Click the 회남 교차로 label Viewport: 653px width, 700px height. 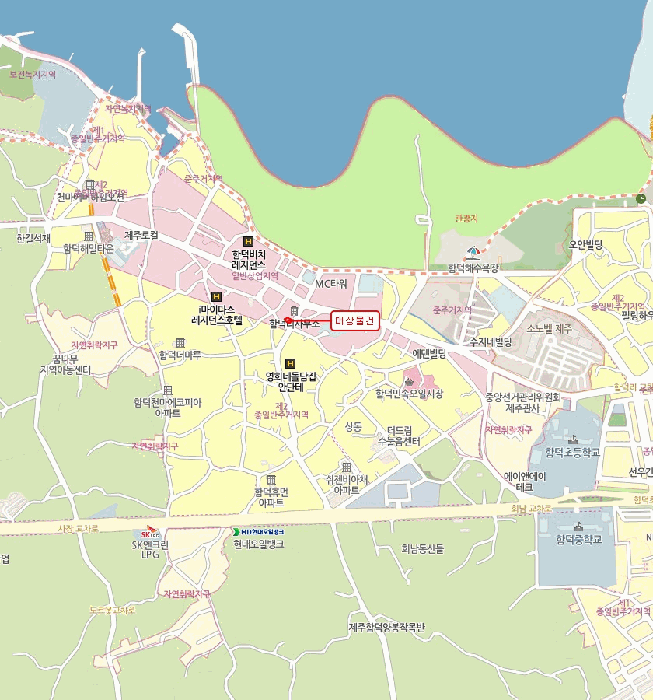pyautogui.click(x=532, y=508)
